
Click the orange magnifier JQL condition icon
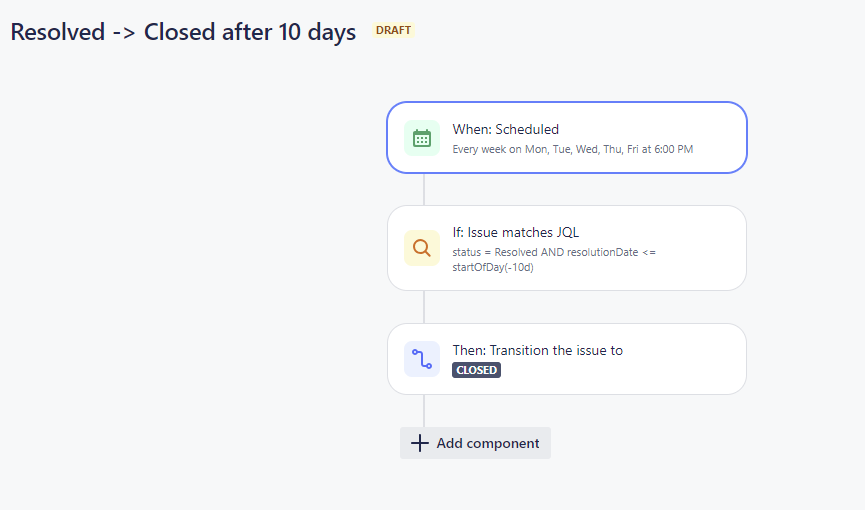(x=422, y=248)
